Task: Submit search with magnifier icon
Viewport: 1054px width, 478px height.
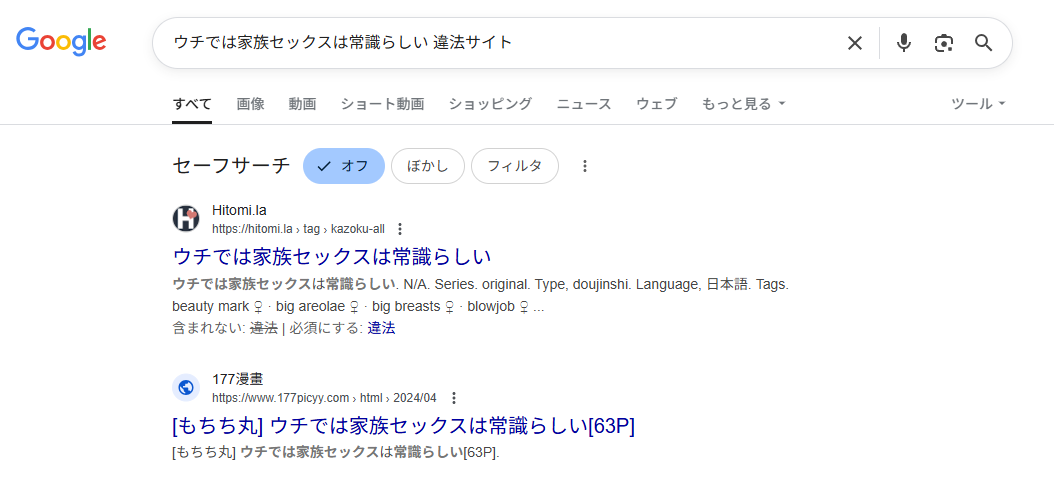Action: [x=983, y=43]
